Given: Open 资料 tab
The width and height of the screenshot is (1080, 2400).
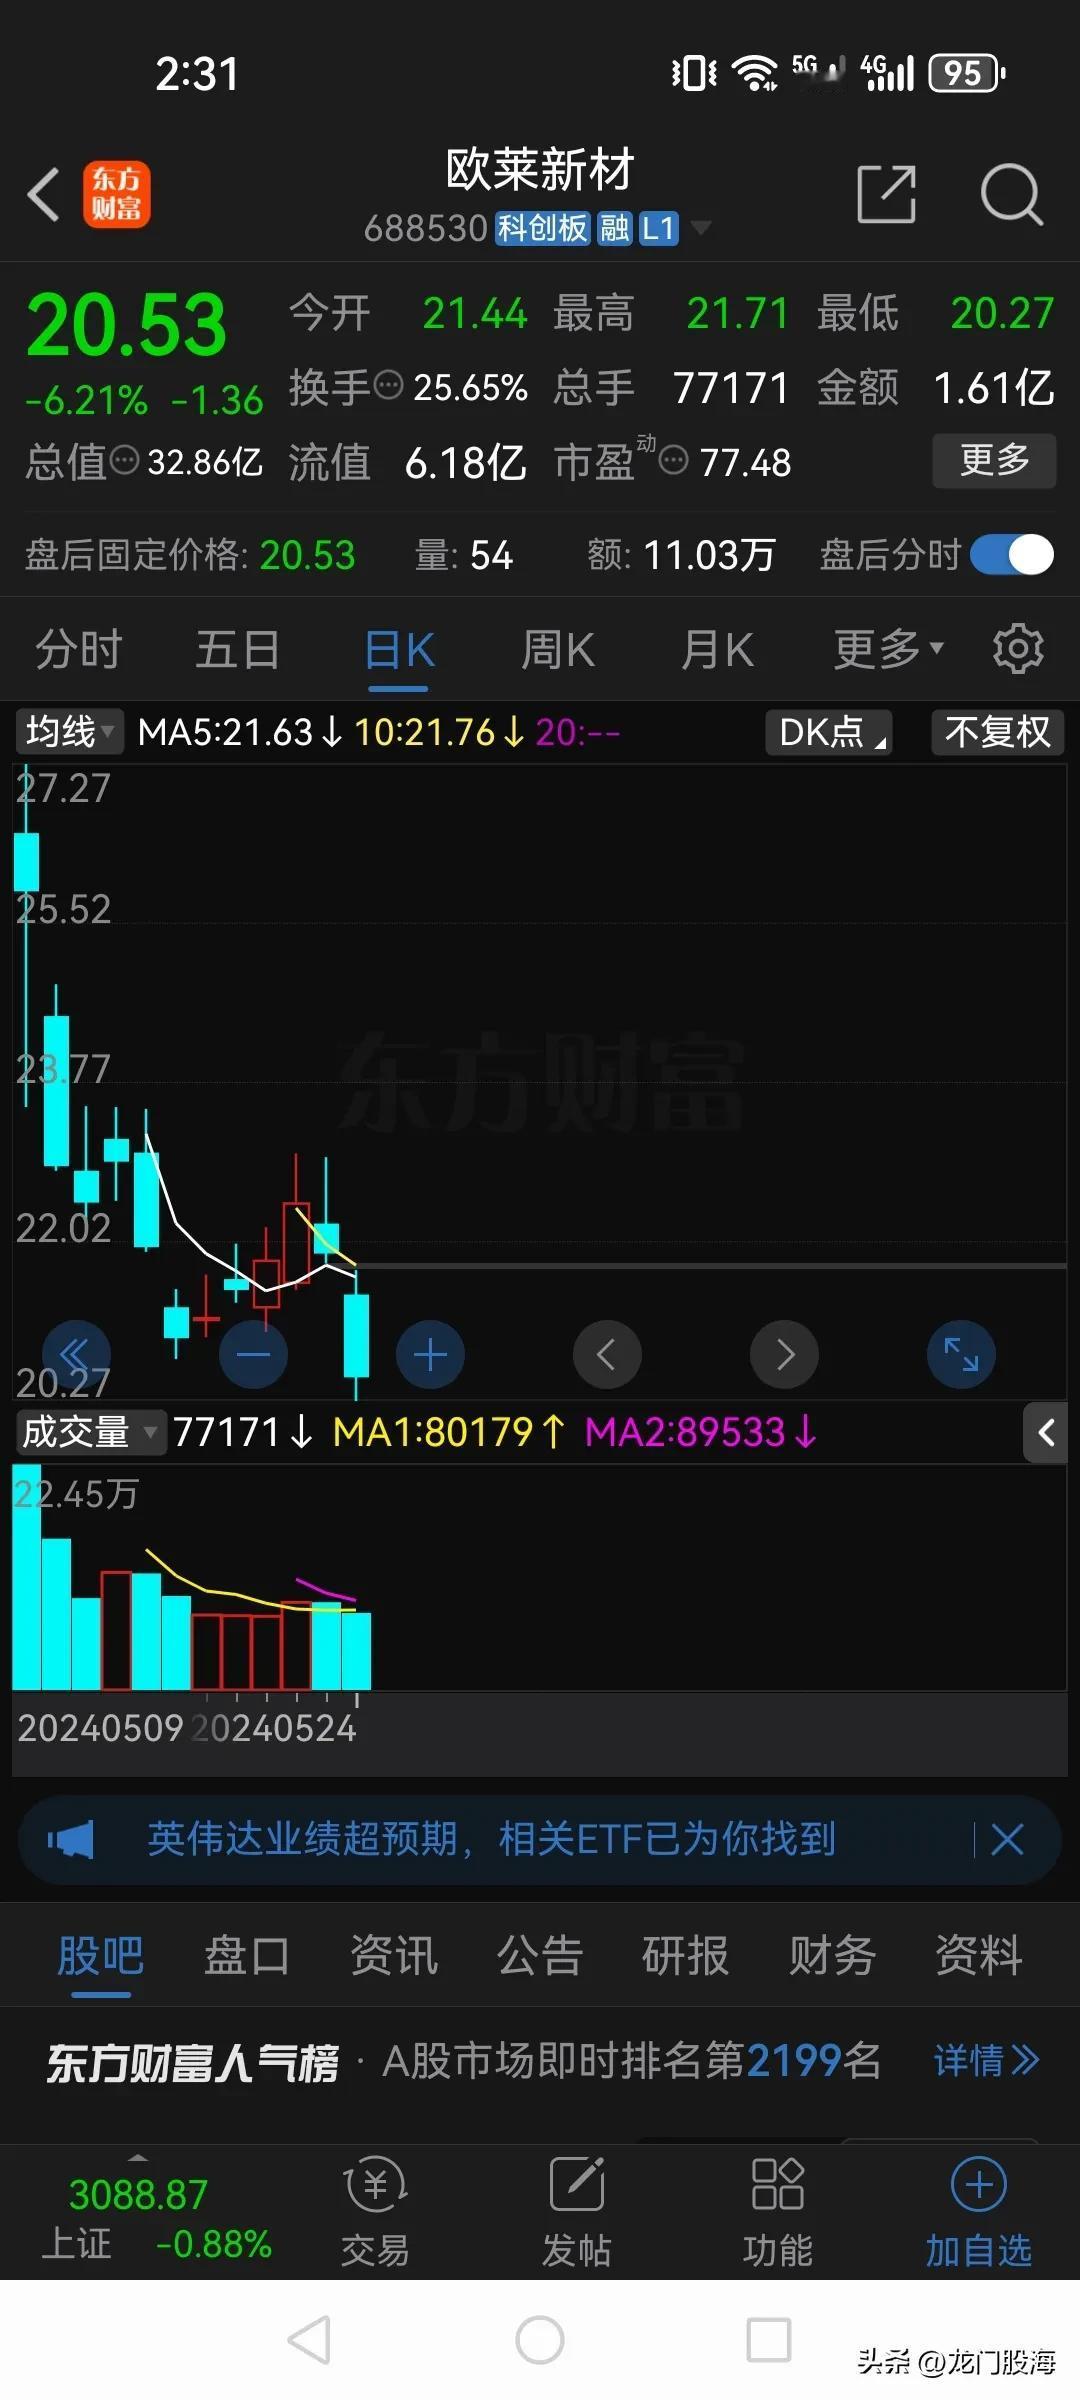Looking at the screenshot, I should coord(978,1955).
